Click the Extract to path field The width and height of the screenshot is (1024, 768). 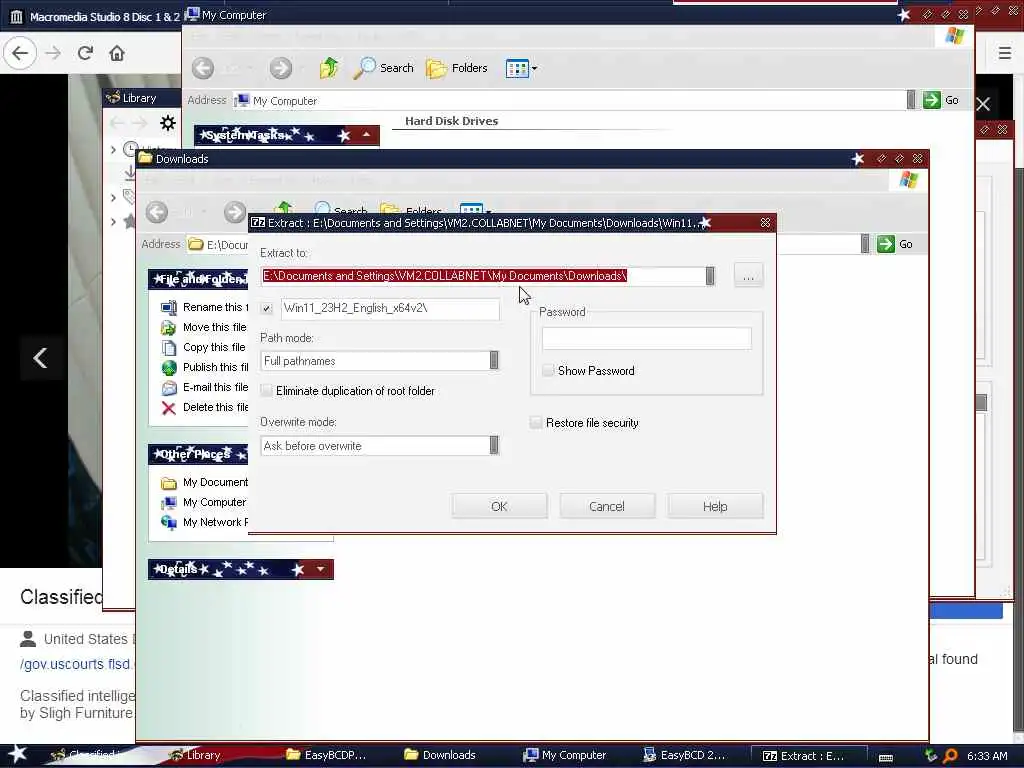483,276
